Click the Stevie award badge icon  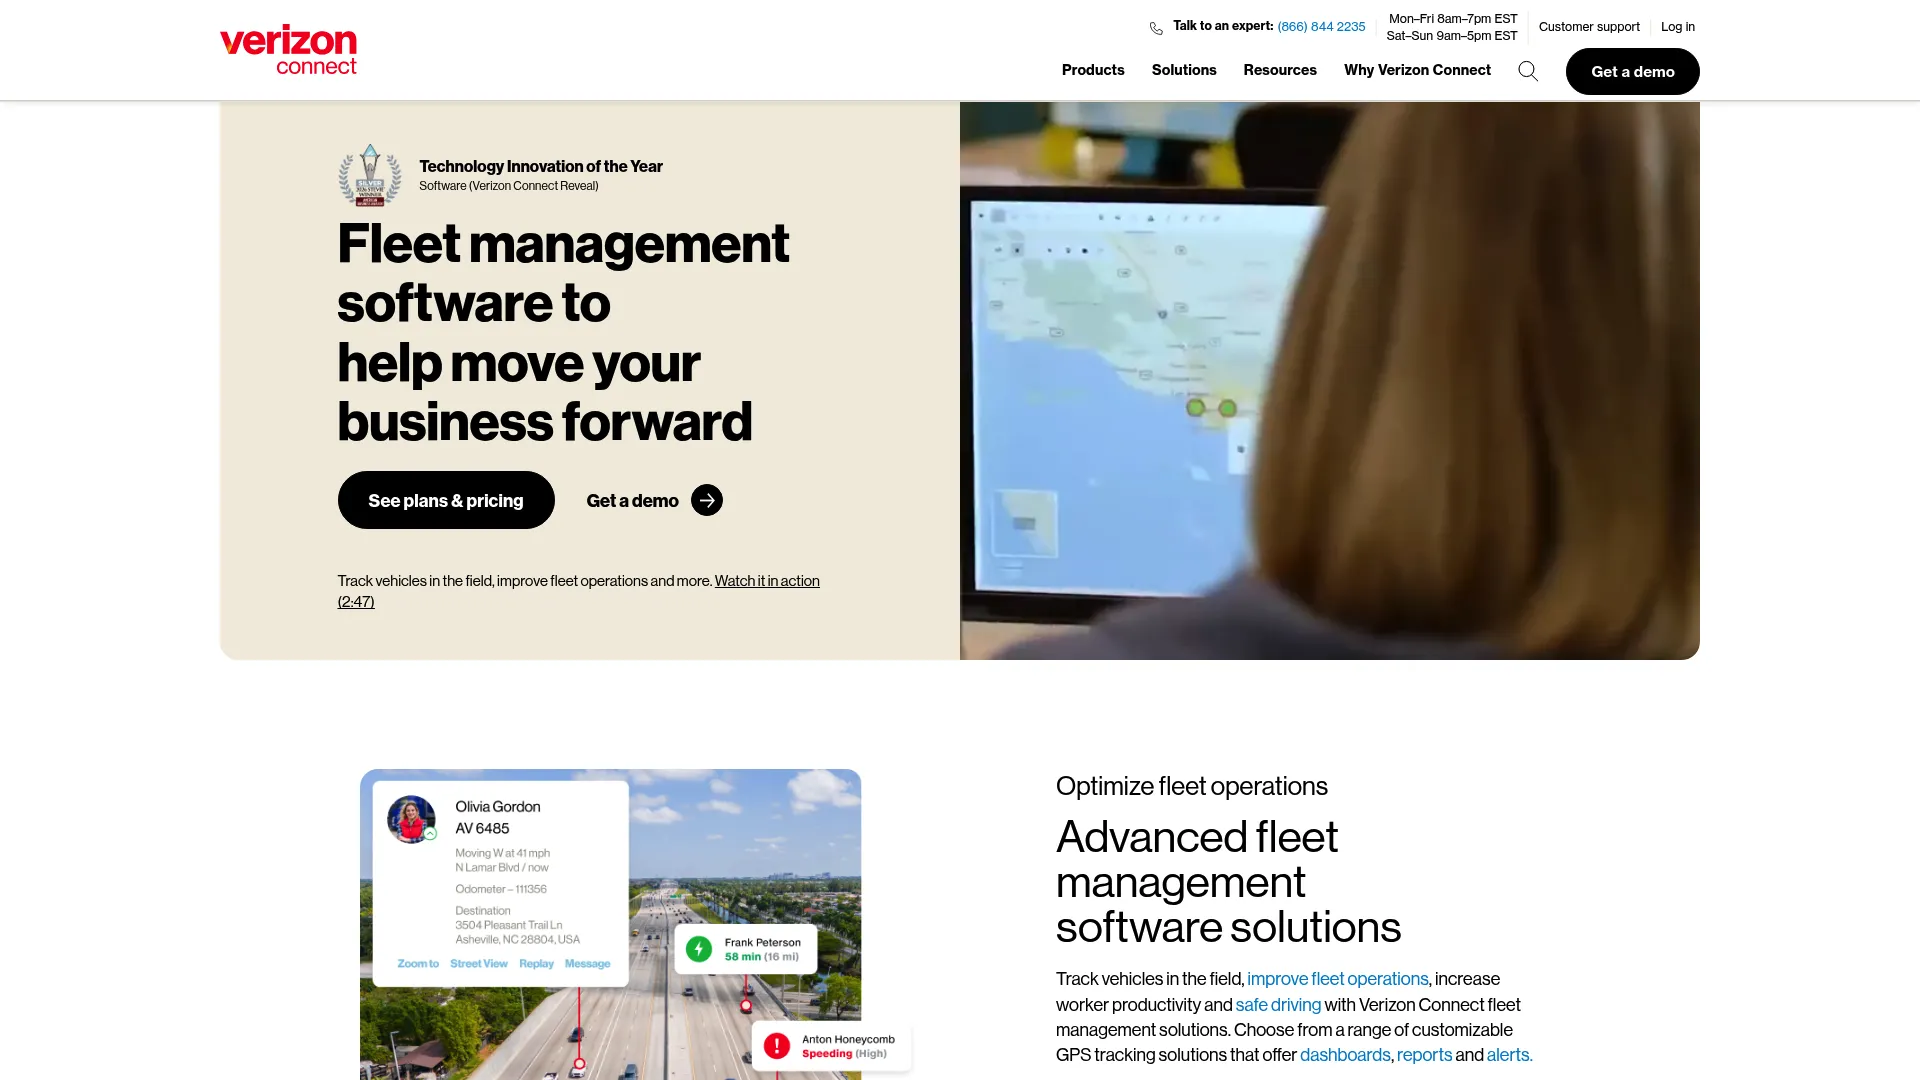click(370, 175)
